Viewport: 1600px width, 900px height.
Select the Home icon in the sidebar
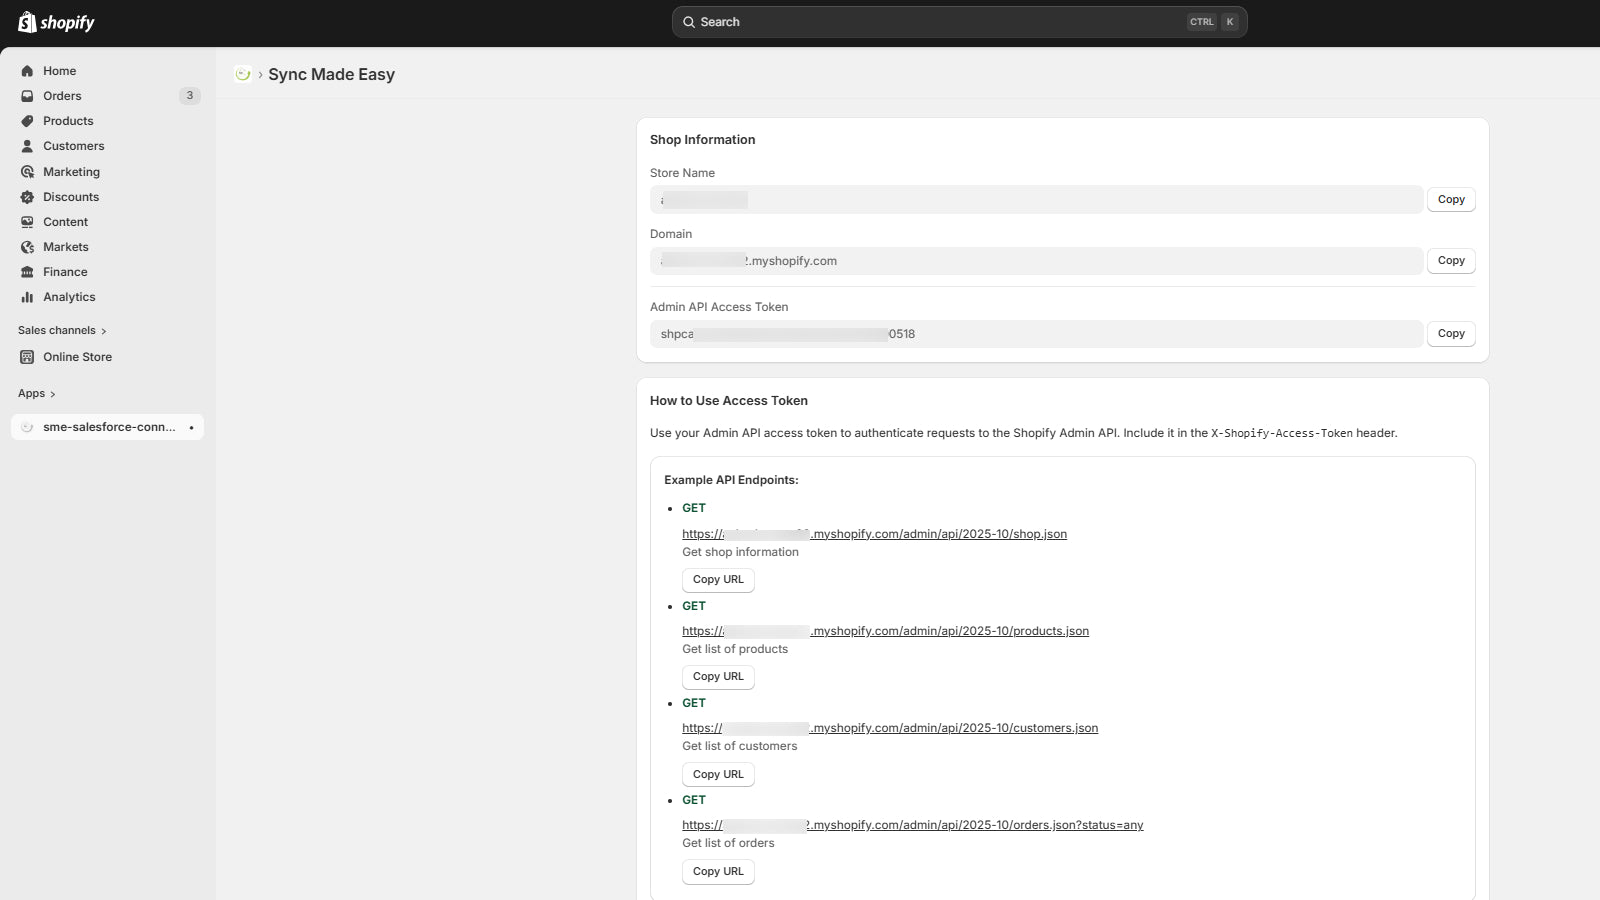click(x=27, y=70)
